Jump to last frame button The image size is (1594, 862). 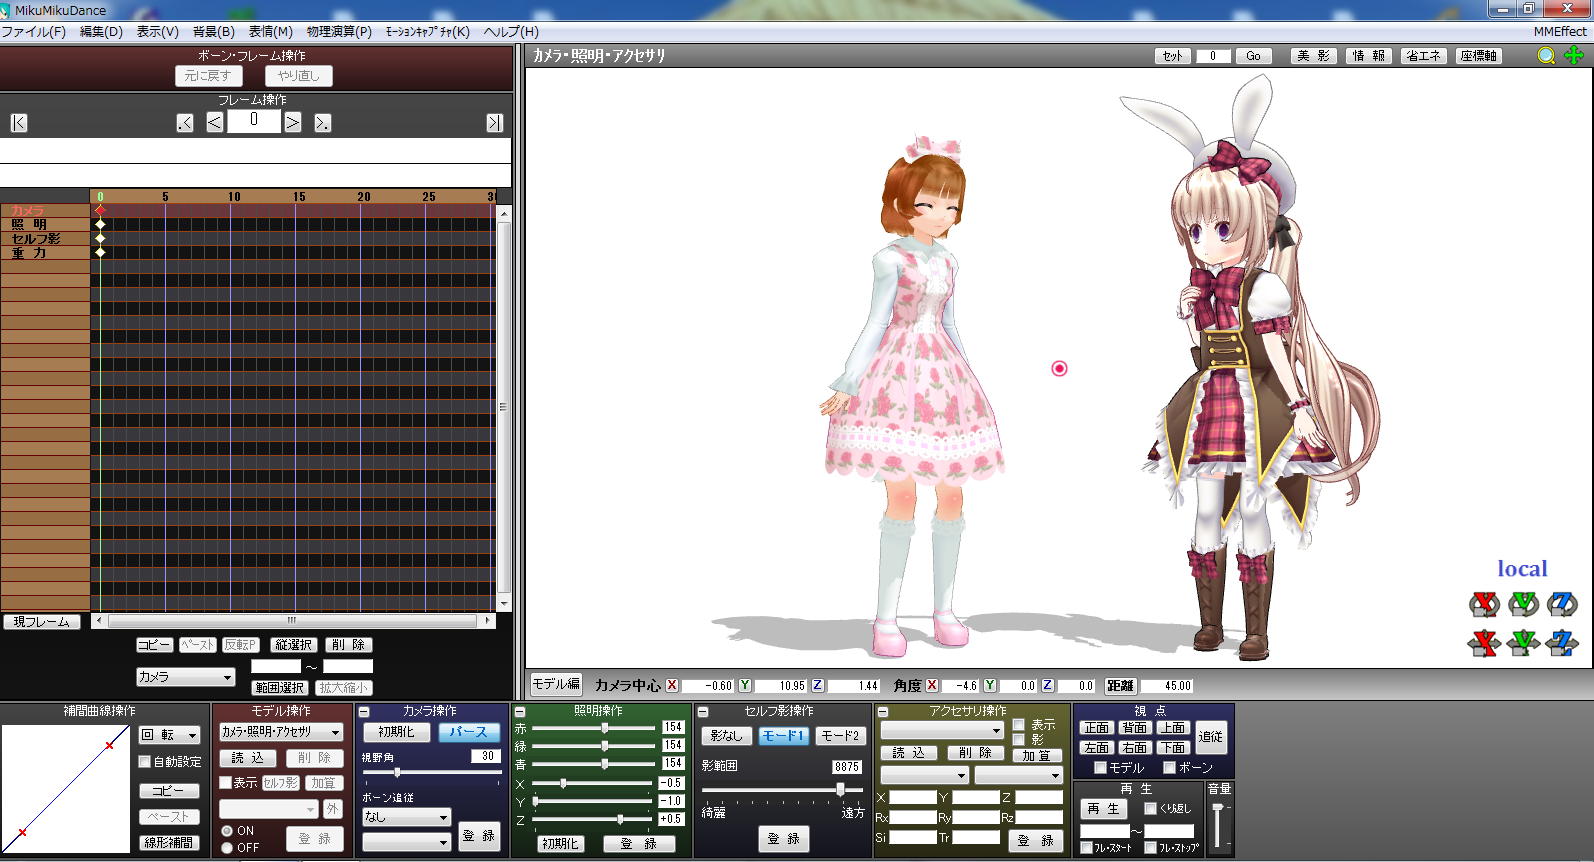tap(494, 123)
